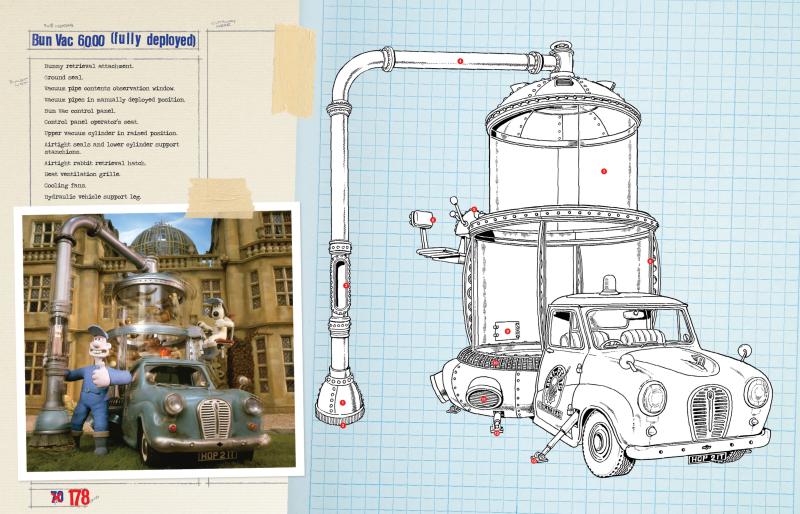Click the red marker on the rabbit retrieval hatch

508,330
